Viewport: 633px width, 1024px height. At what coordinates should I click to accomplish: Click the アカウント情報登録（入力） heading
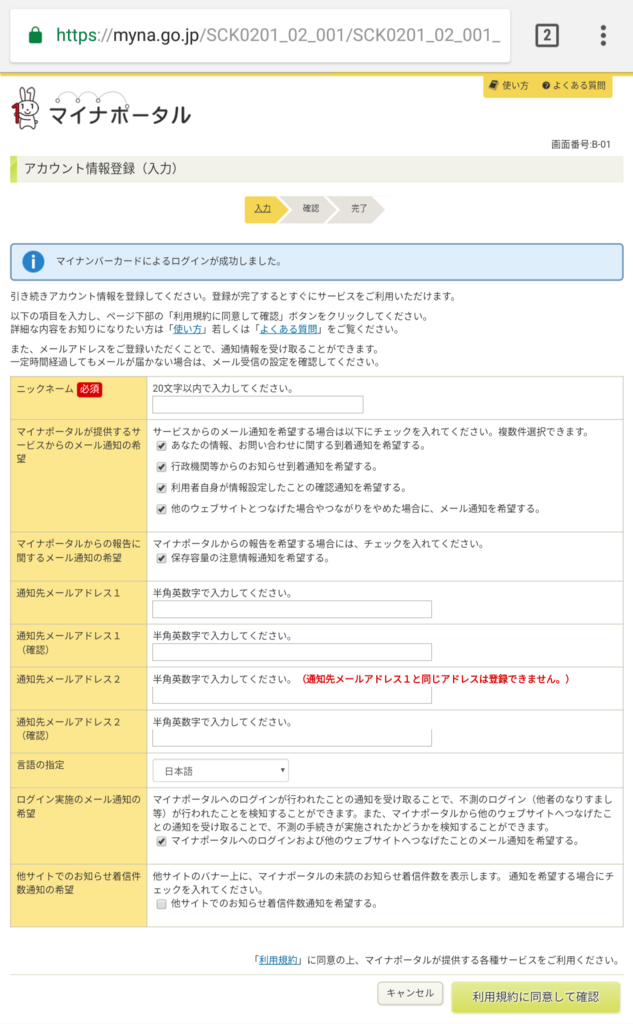point(101,168)
